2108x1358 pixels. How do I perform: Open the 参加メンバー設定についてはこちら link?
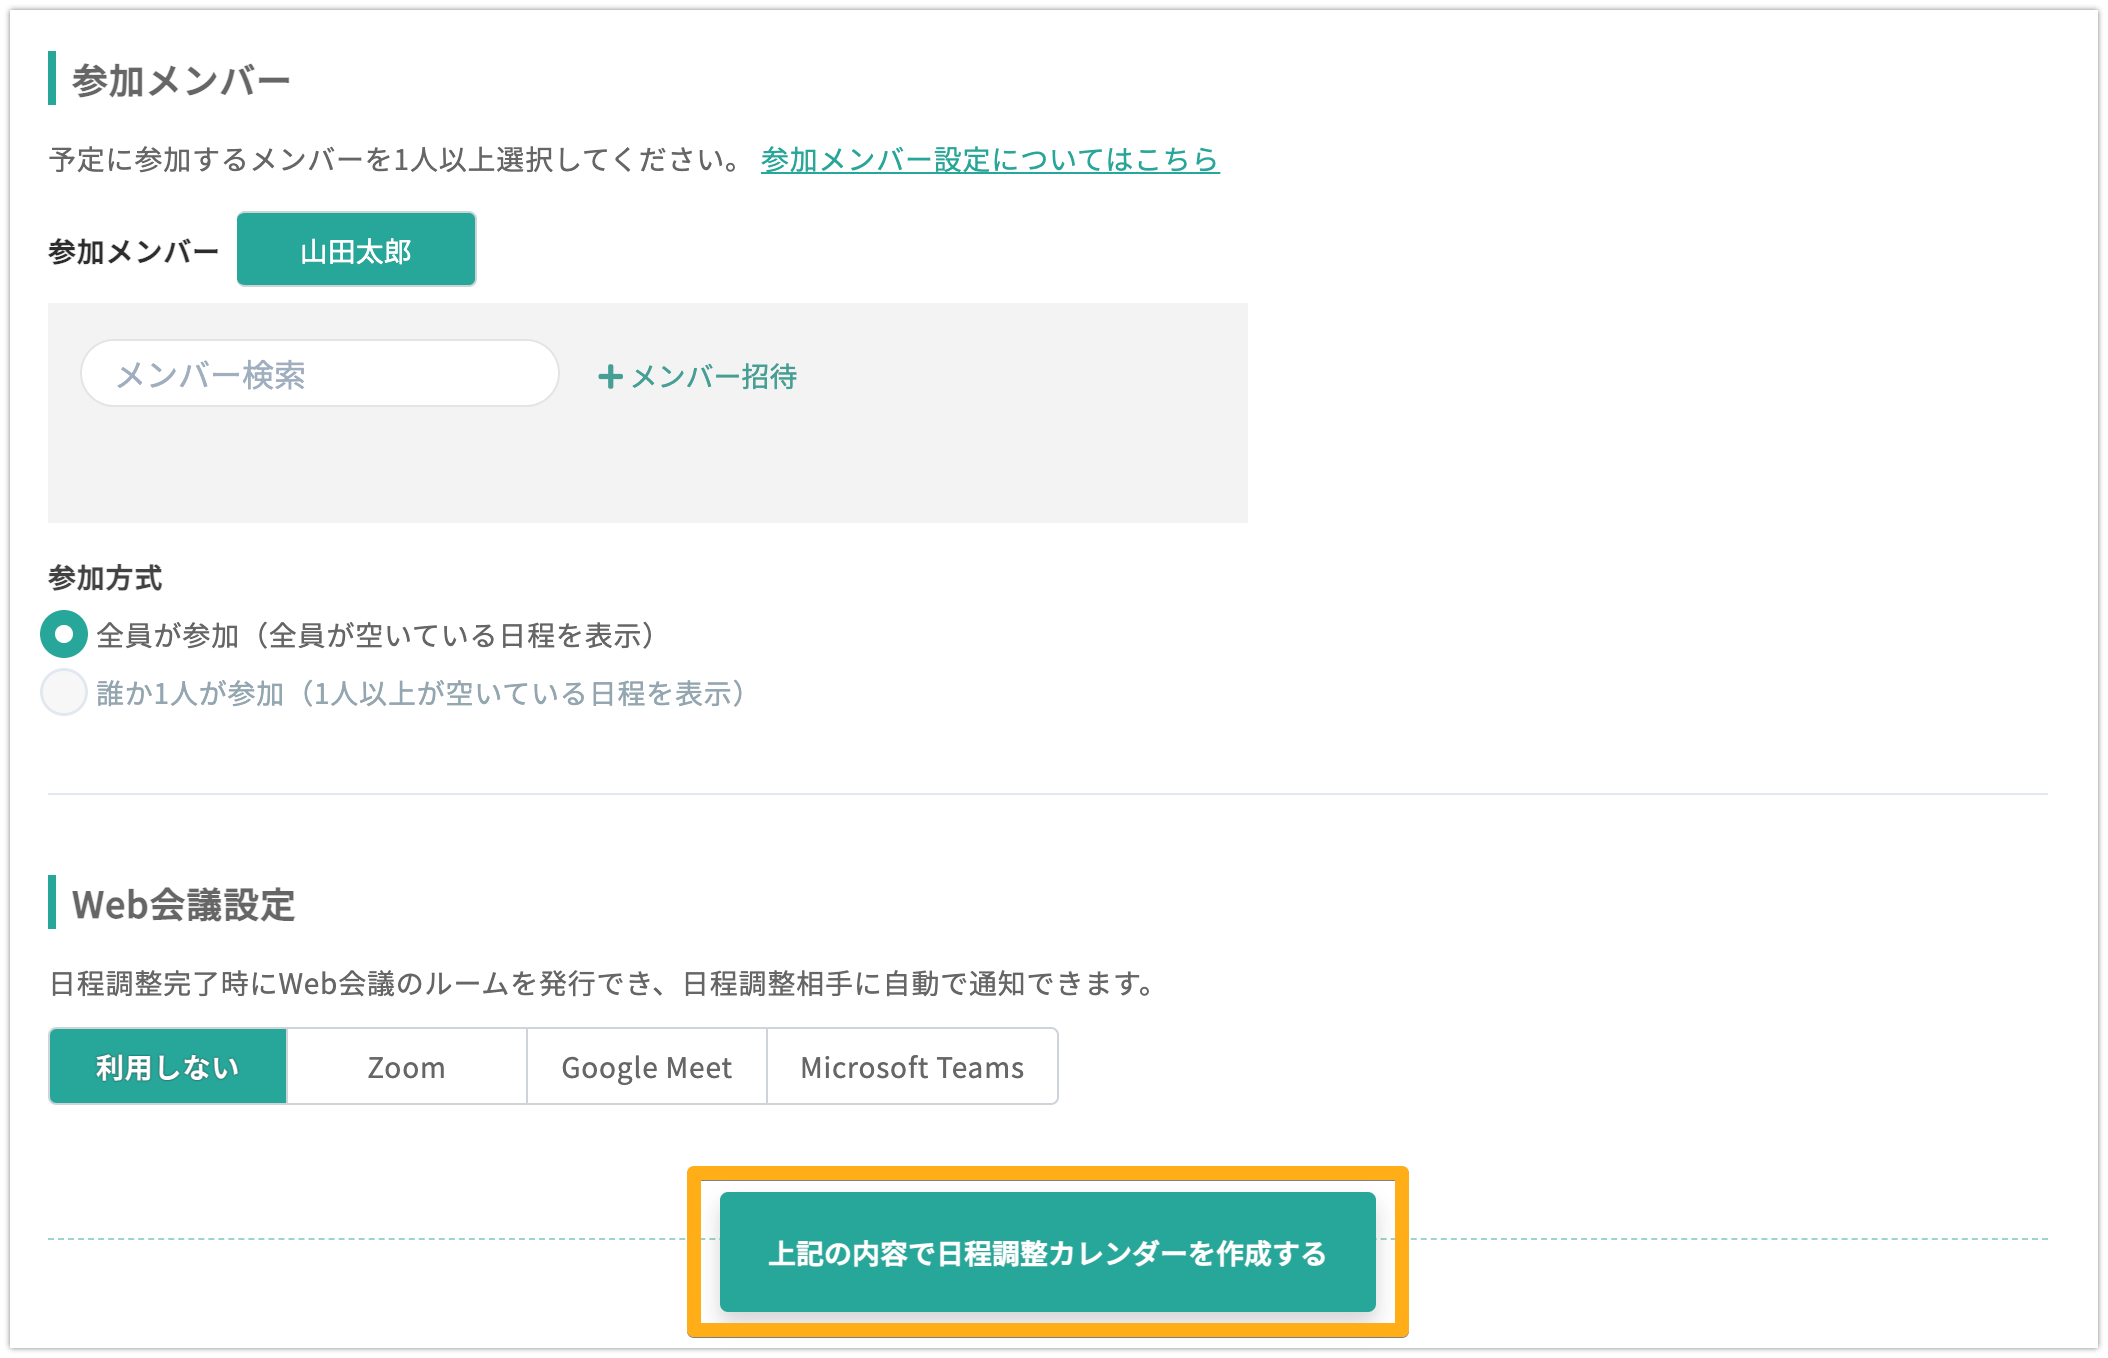coord(990,160)
